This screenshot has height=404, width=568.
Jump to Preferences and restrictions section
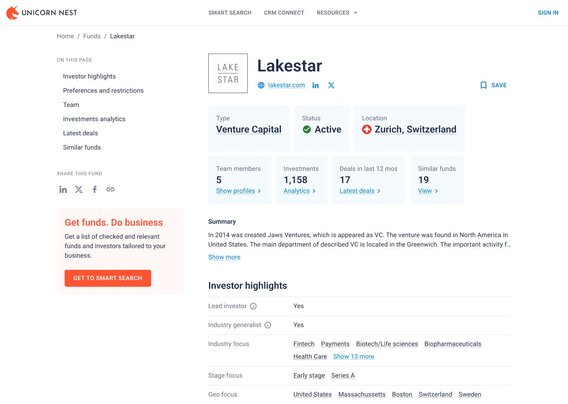[x=103, y=91]
